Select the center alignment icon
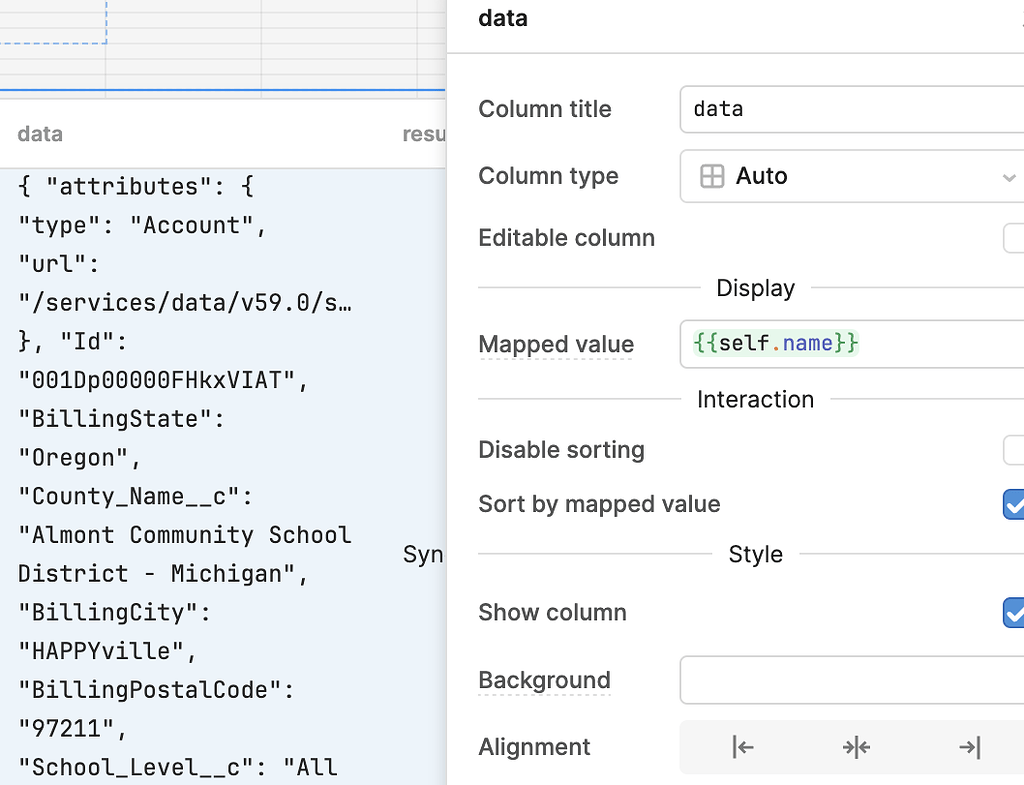 856,746
